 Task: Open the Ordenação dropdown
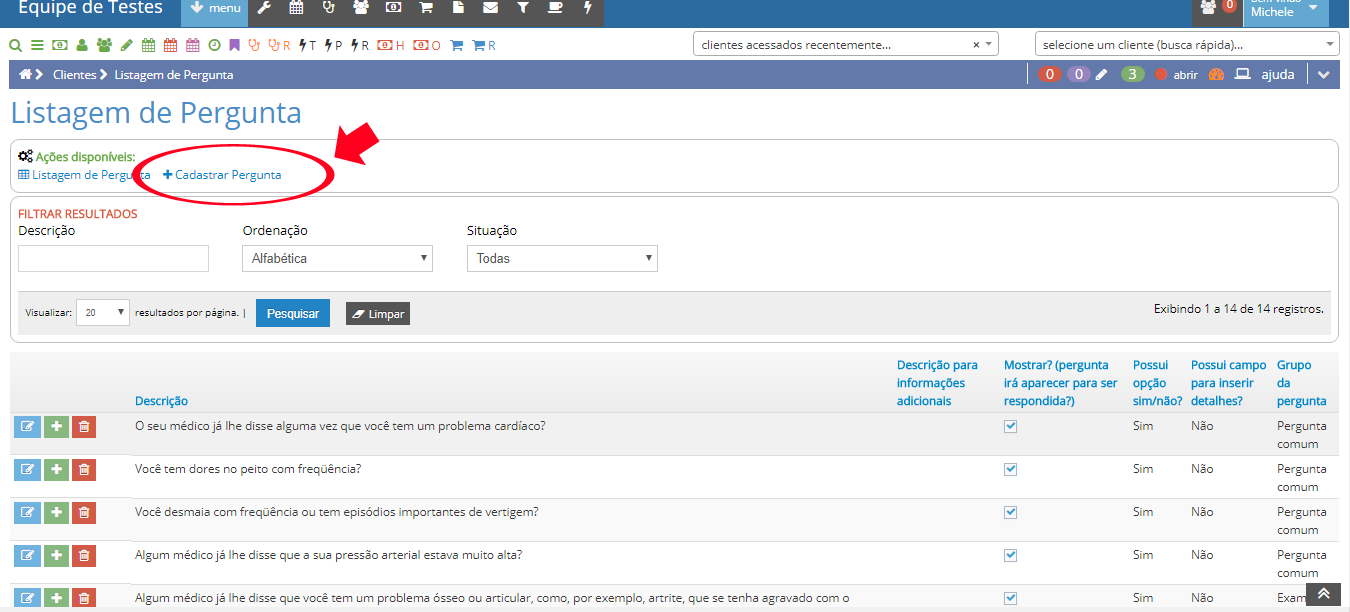pyautogui.click(x=336, y=259)
